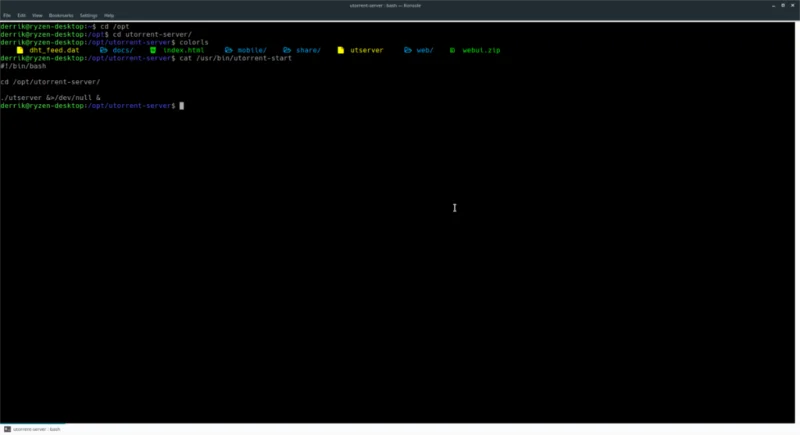Open the Edit menu
Viewport: 800px width, 435px height.
click(x=21, y=15)
